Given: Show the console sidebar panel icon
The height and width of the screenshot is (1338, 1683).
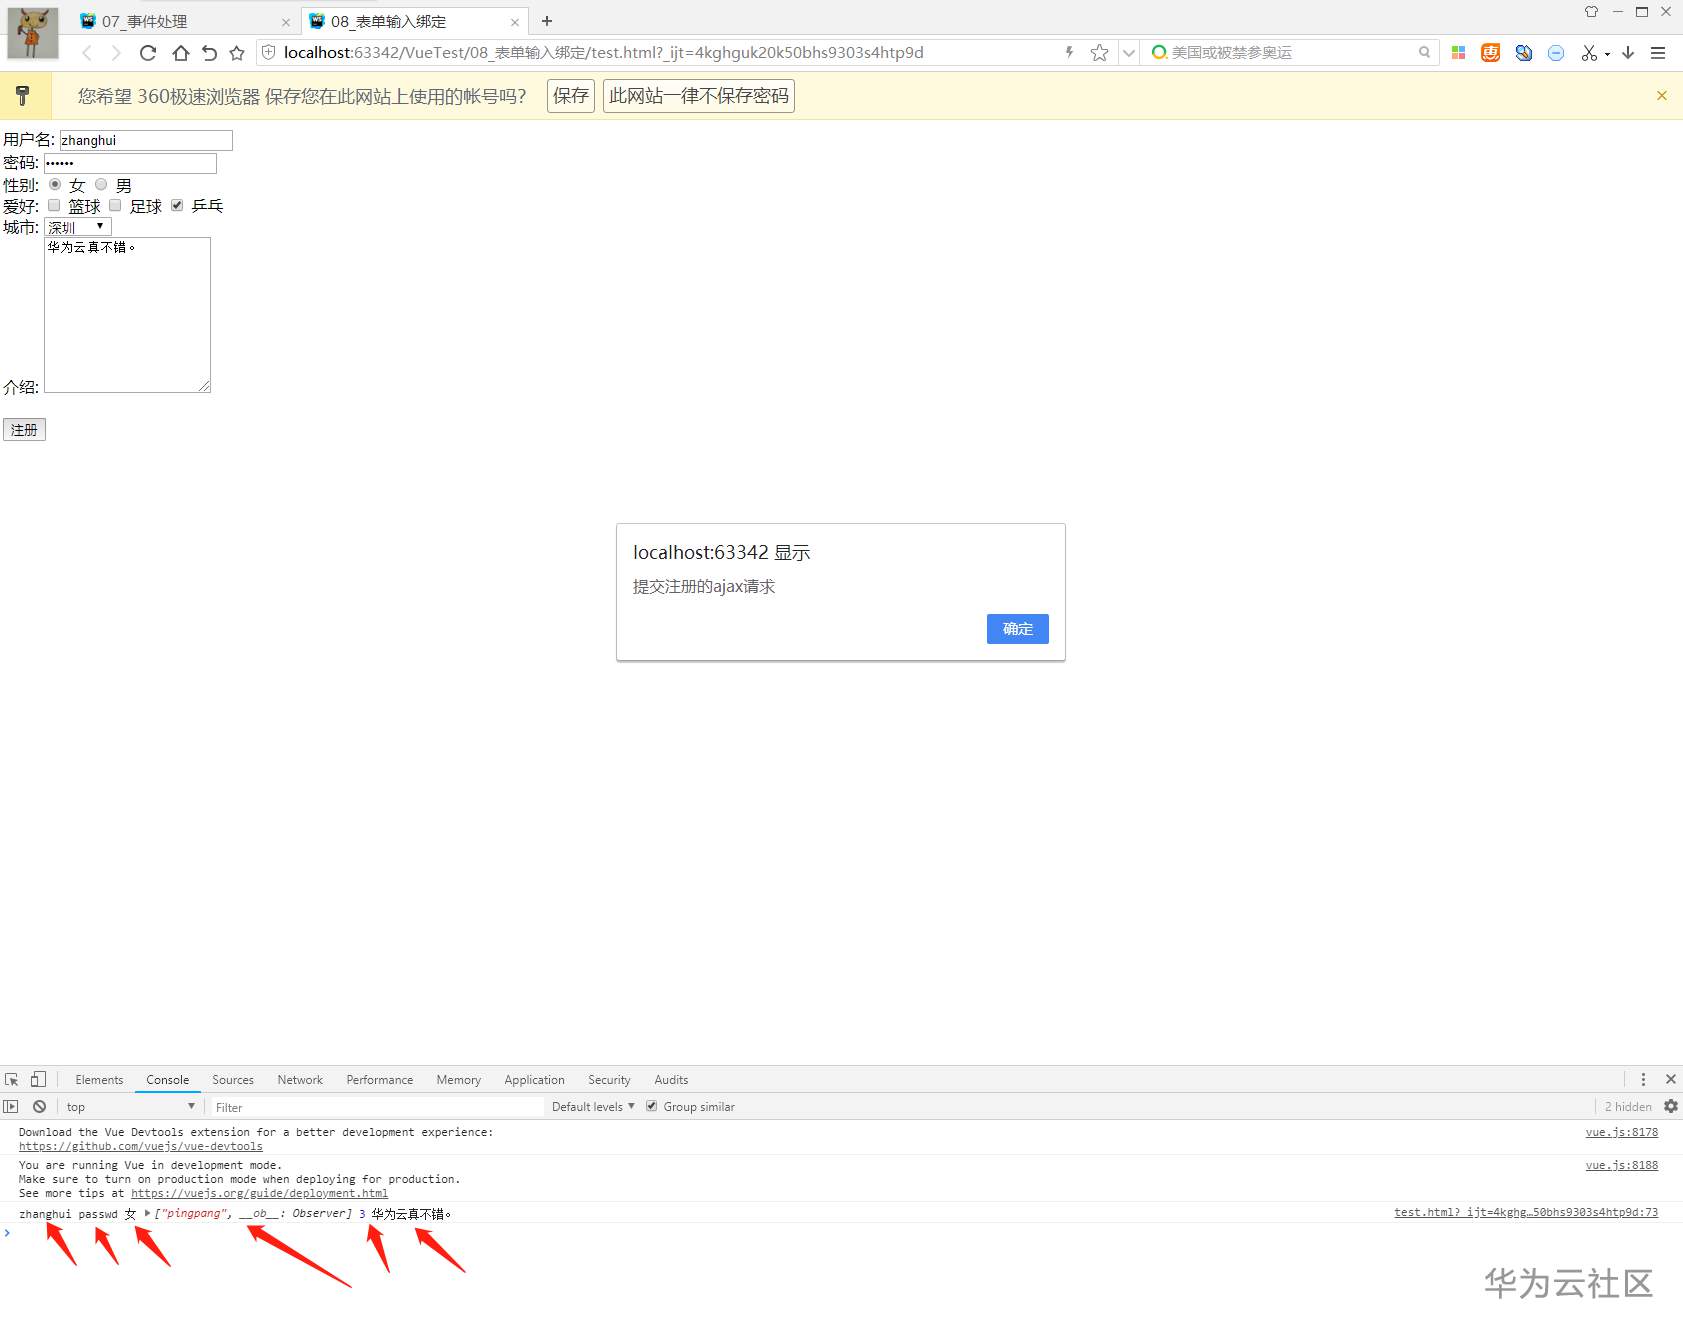Looking at the screenshot, I should pyautogui.click(x=11, y=1107).
